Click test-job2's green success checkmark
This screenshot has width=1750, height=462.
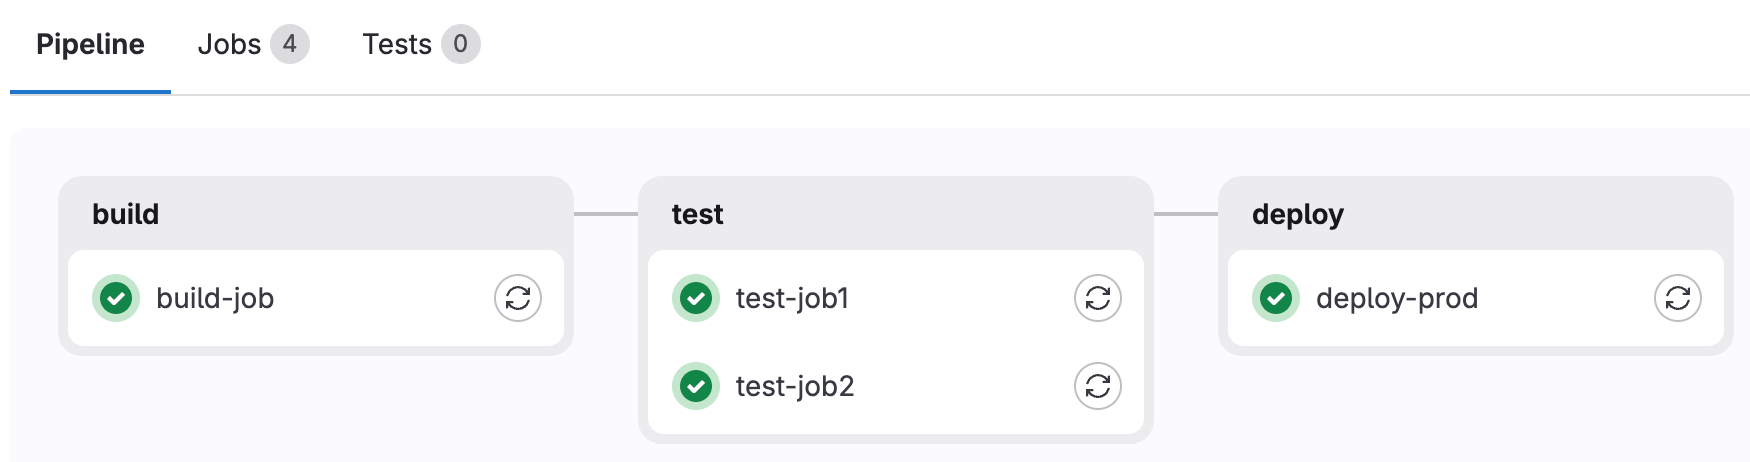click(696, 386)
